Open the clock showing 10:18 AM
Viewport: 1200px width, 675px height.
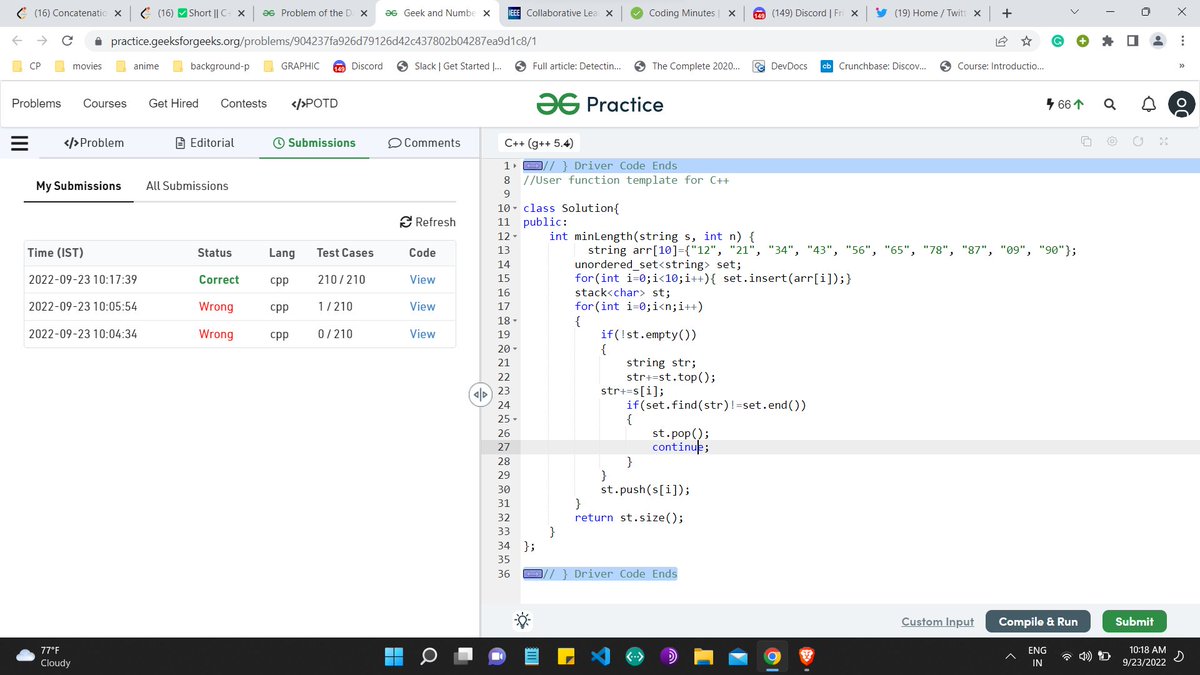[1144, 656]
